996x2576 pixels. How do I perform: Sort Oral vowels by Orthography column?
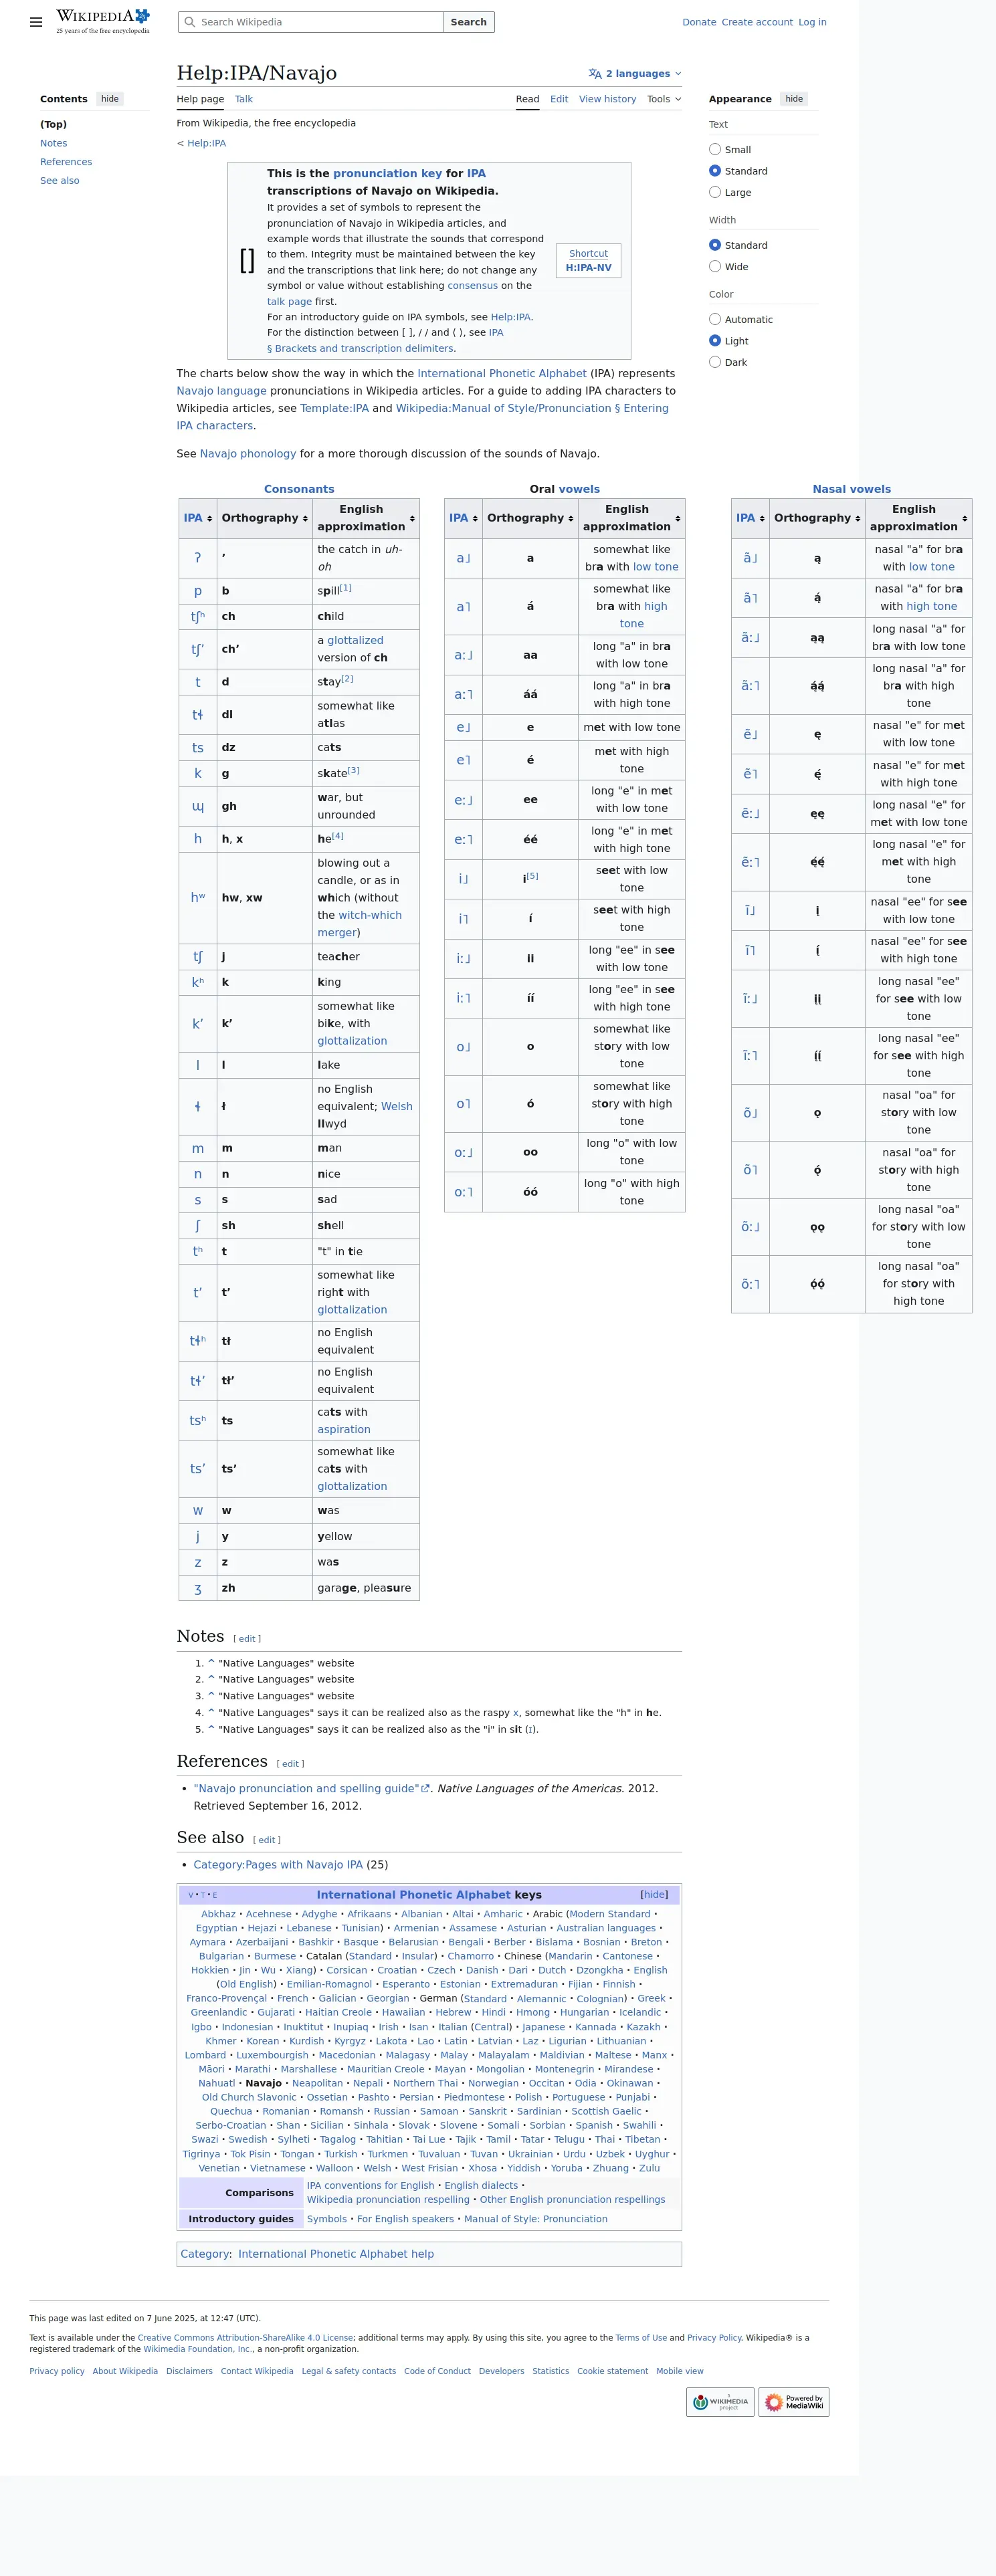(530, 518)
